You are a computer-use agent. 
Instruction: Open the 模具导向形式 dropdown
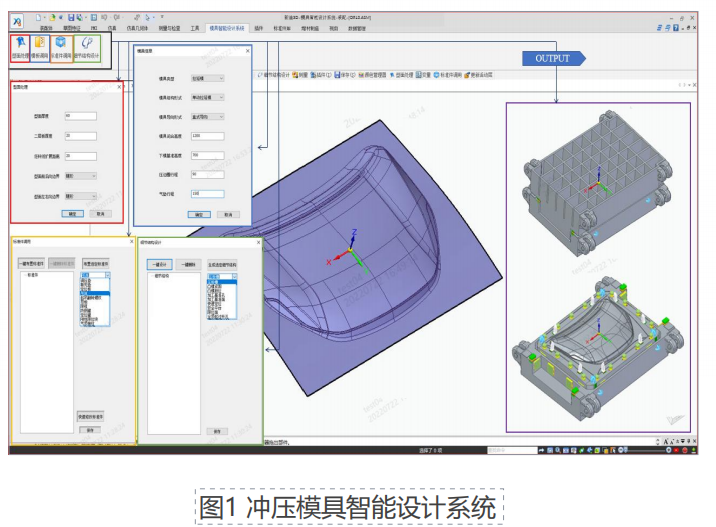207,116
